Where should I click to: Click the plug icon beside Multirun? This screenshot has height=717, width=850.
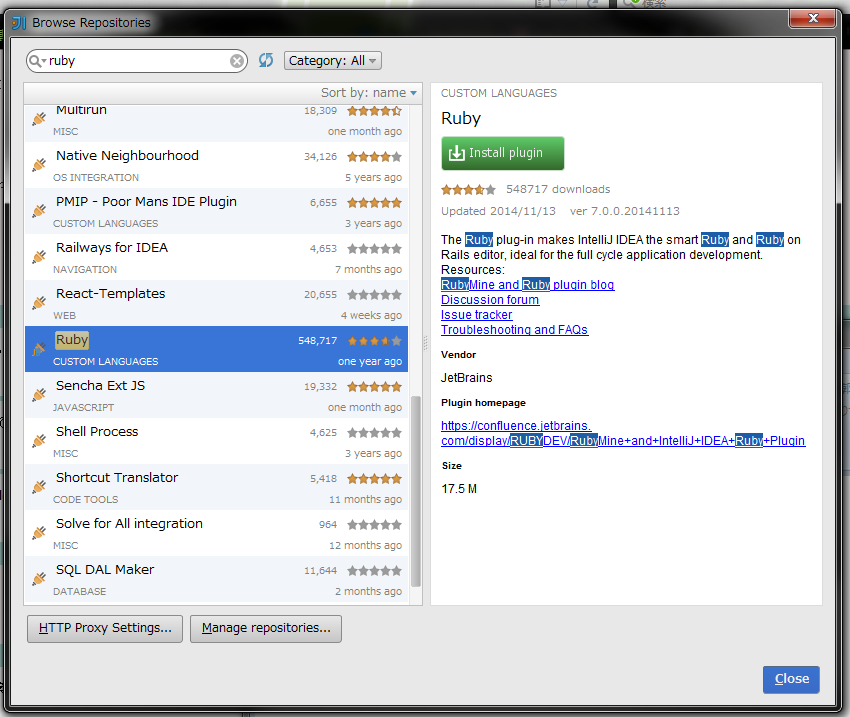(x=38, y=118)
